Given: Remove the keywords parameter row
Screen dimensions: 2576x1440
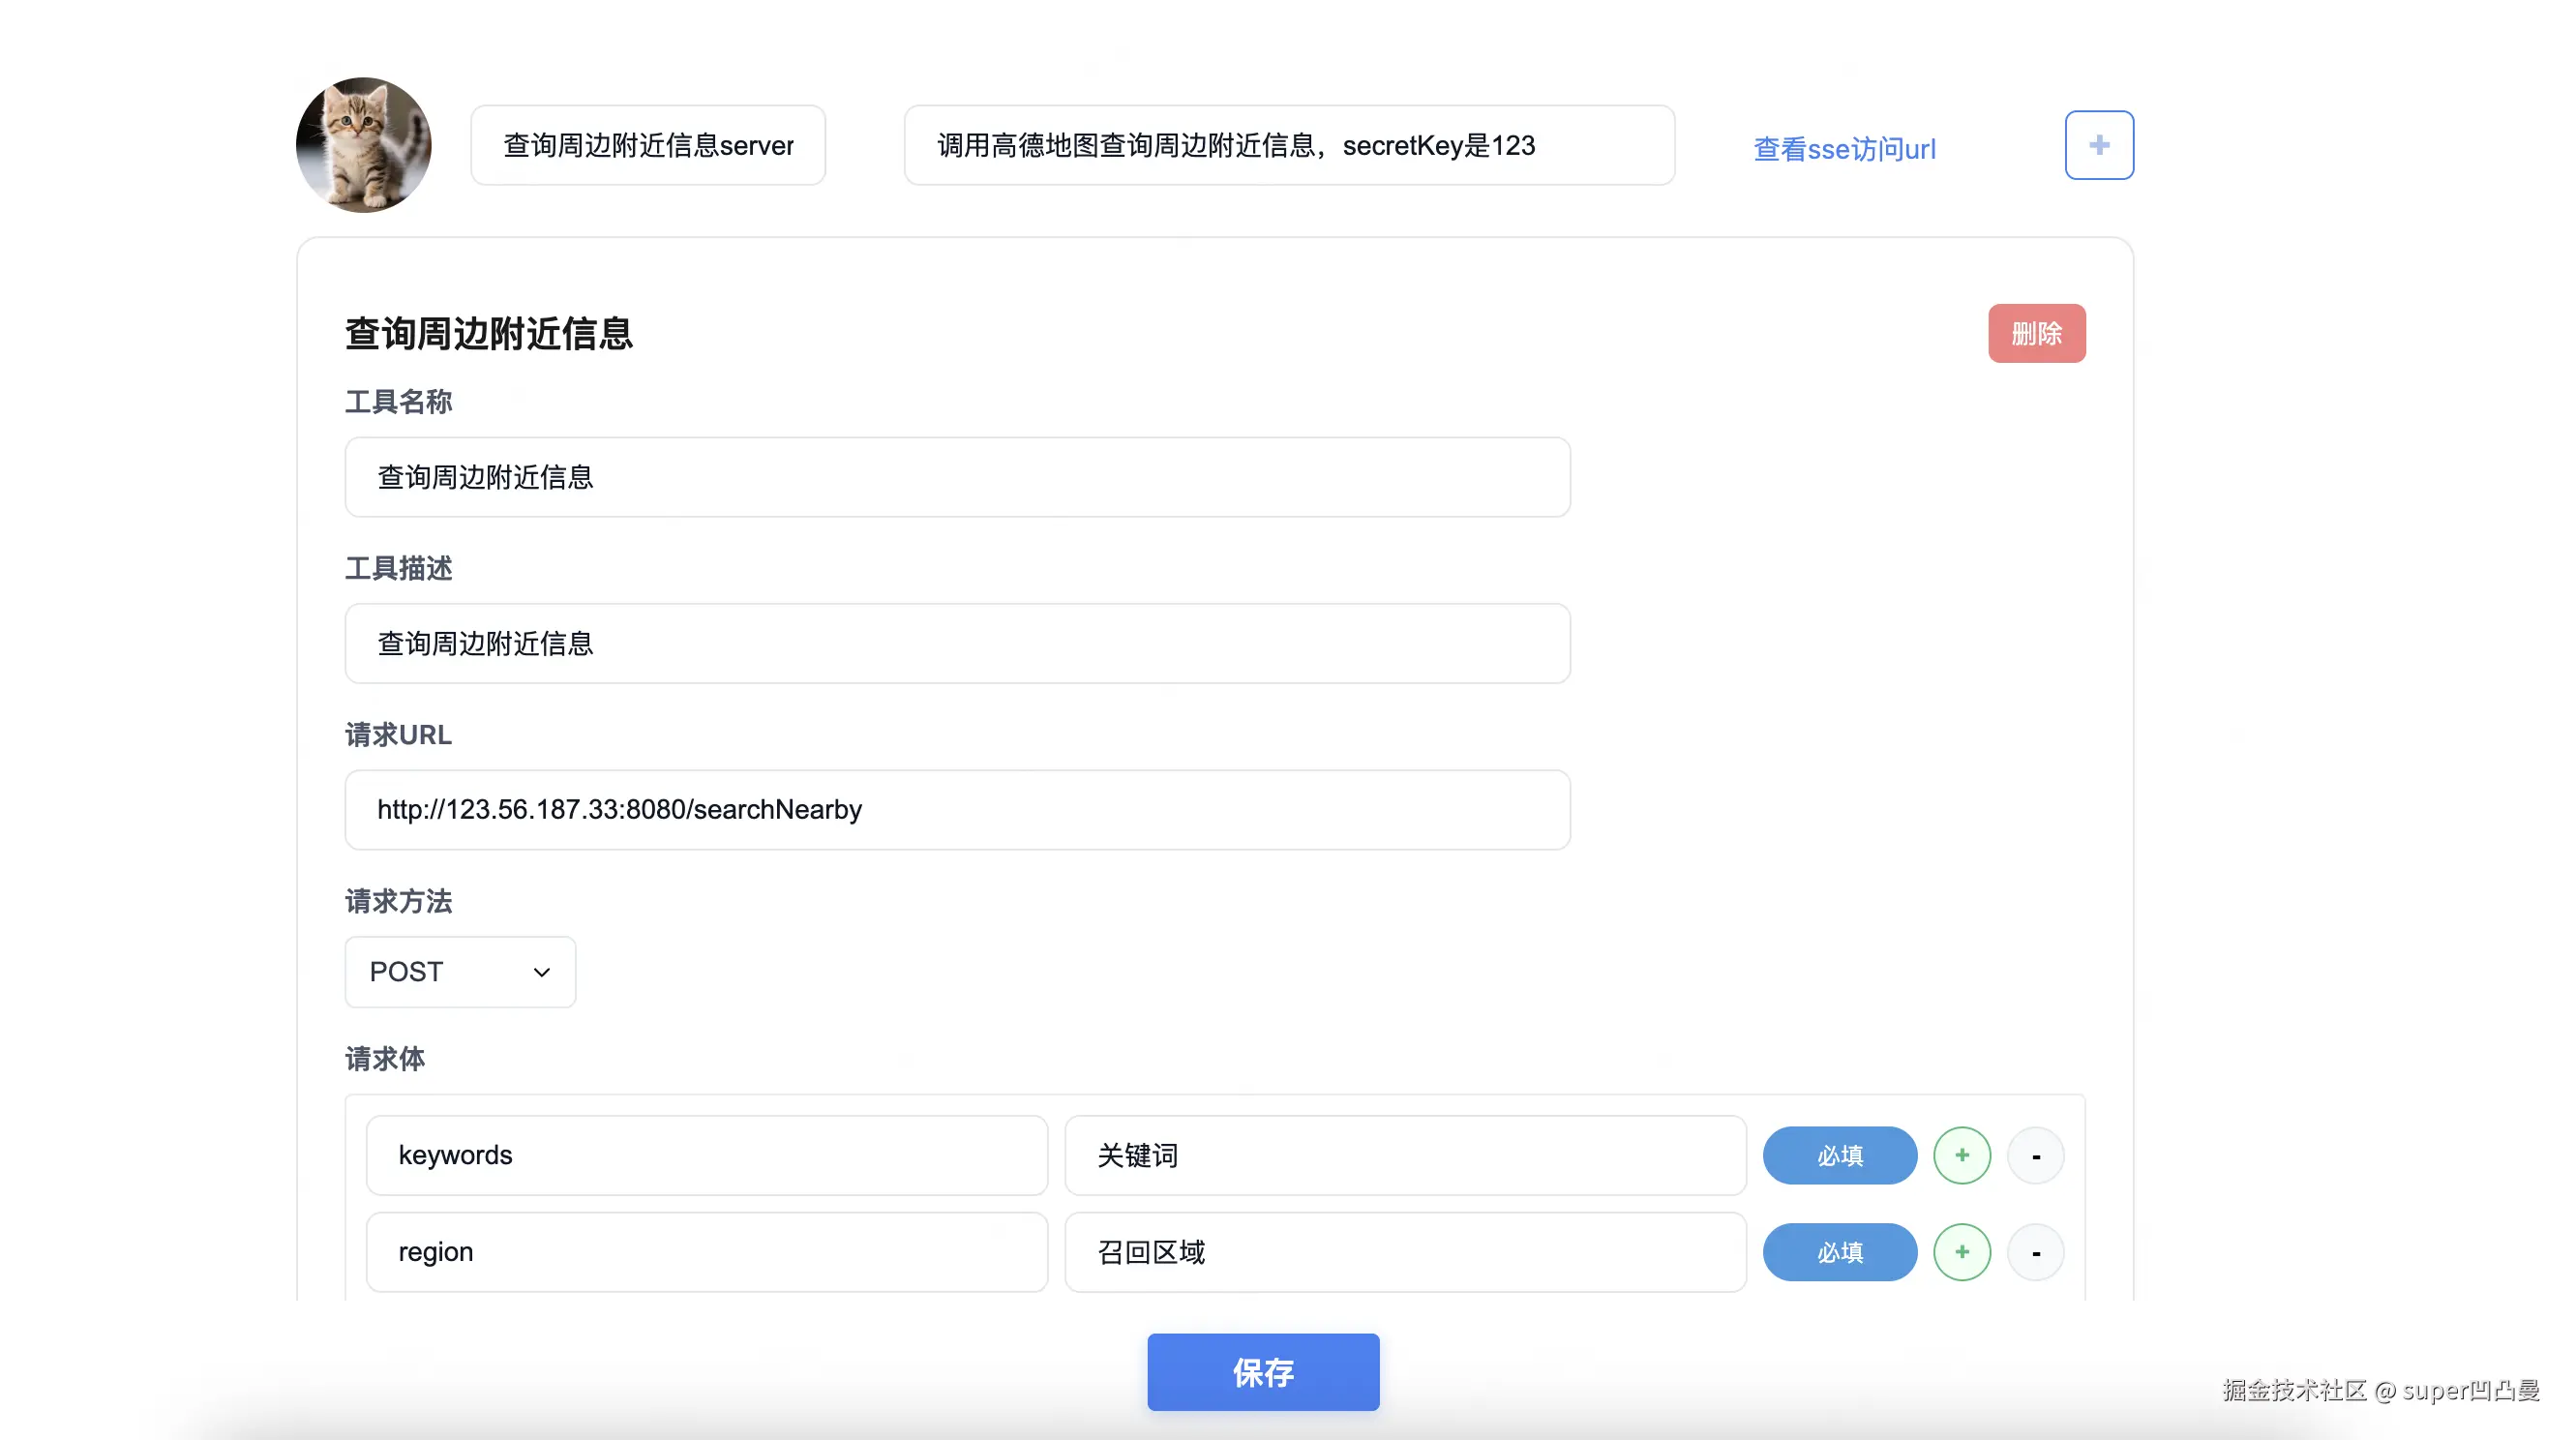Looking at the screenshot, I should click(2035, 1155).
